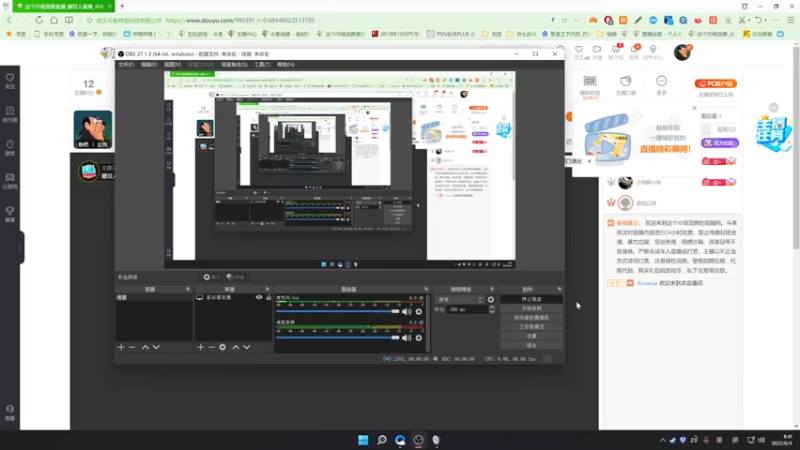Collapse the floating task badge minus button

pos(773,107)
